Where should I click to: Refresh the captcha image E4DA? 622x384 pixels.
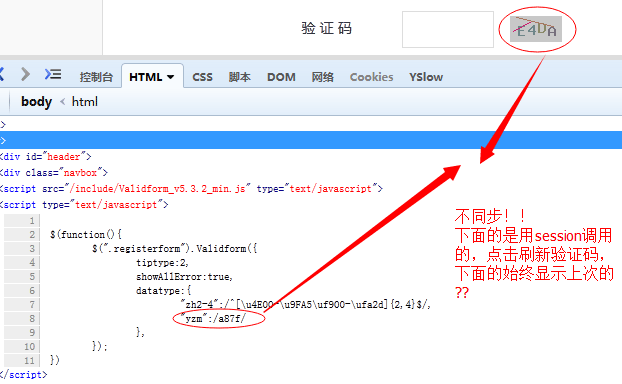pos(536,29)
